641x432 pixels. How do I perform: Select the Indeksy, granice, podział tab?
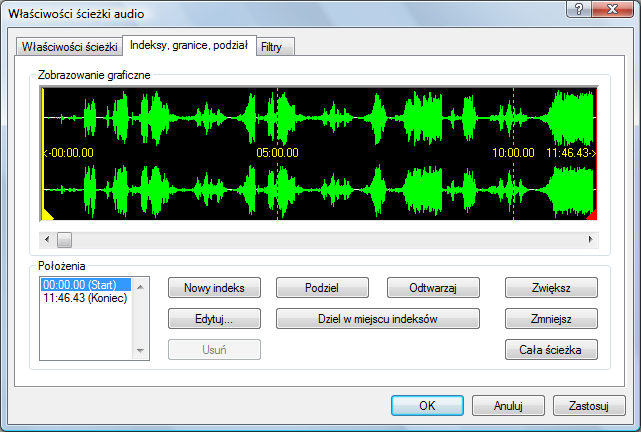click(x=189, y=45)
